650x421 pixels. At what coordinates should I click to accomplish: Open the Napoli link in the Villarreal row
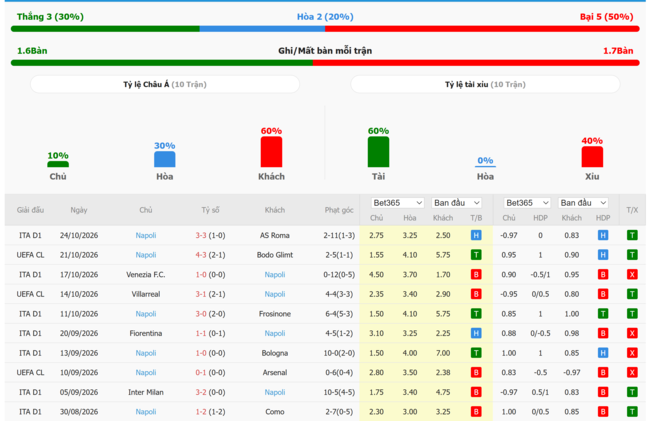pyautogui.click(x=275, y=294)
